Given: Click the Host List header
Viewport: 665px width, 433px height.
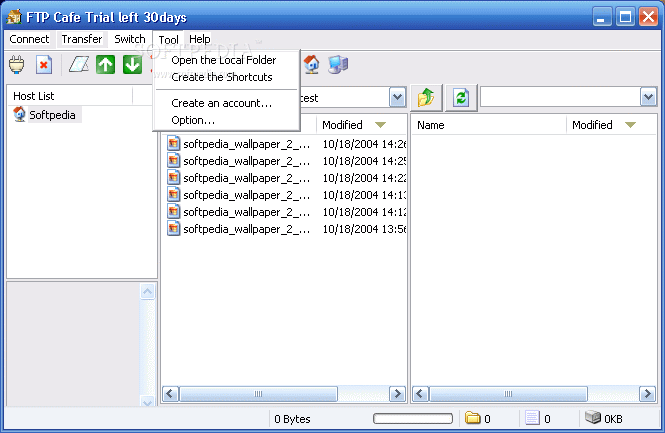Looking at the screenshot, I should click(x=70, y=96).
